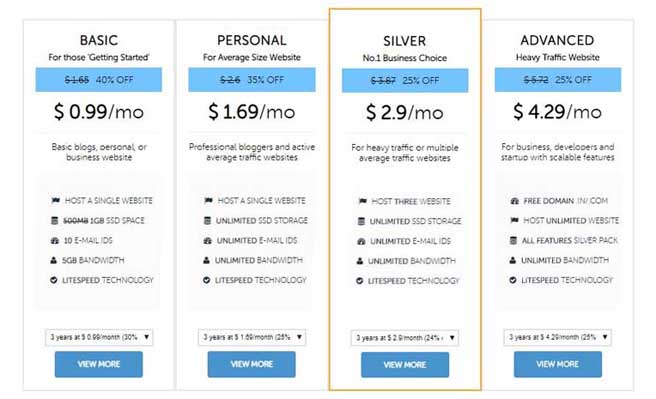
Task: Click the user icon next to 5GB Bandwidth
Action: pyautogui.click(x=54, y=260)
